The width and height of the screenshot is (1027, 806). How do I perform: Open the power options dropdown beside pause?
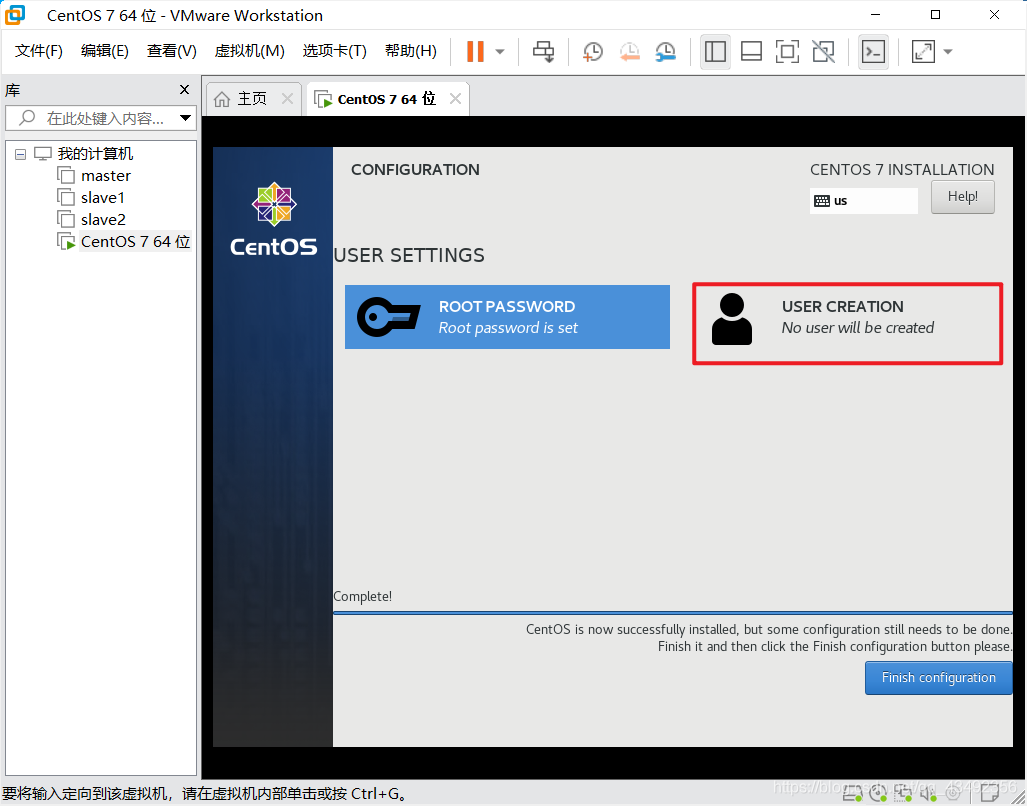(500, 52)
